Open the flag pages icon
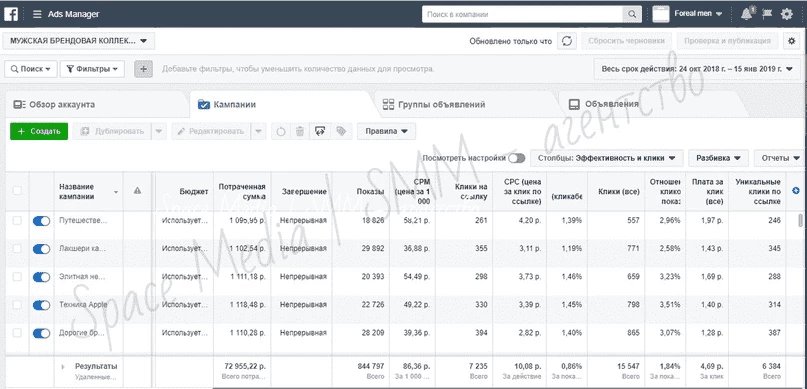 tap(767, 14)
